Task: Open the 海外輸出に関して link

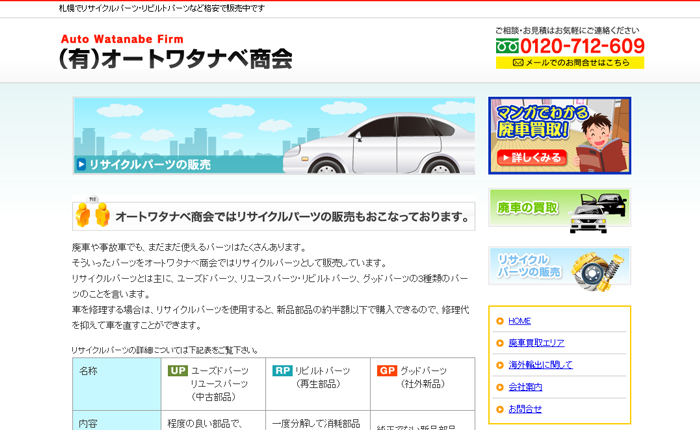Action: (x=540, y=365)
